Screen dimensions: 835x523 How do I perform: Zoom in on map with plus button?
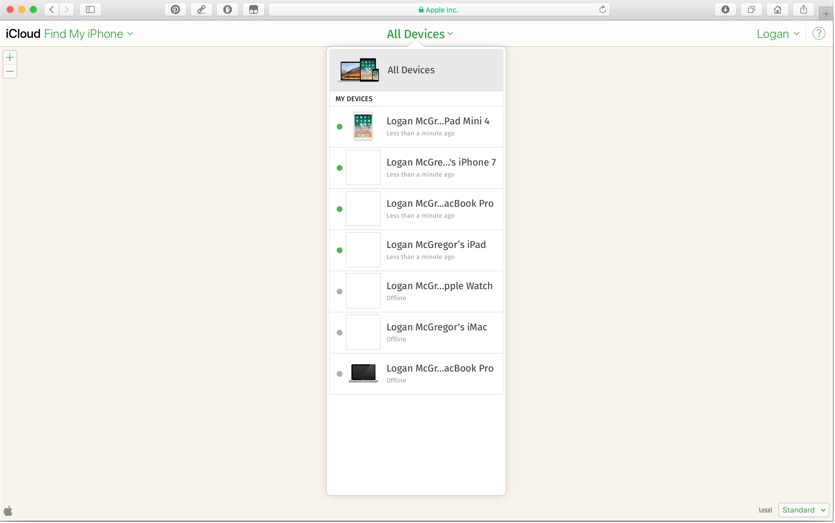[10, 58]
